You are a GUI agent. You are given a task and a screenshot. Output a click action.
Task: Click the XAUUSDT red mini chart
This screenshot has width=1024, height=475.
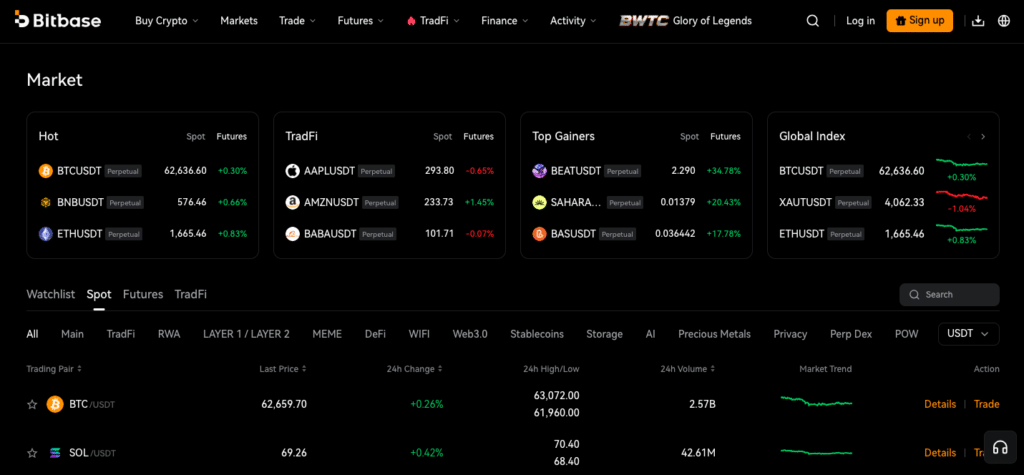[x=961, y=195]
